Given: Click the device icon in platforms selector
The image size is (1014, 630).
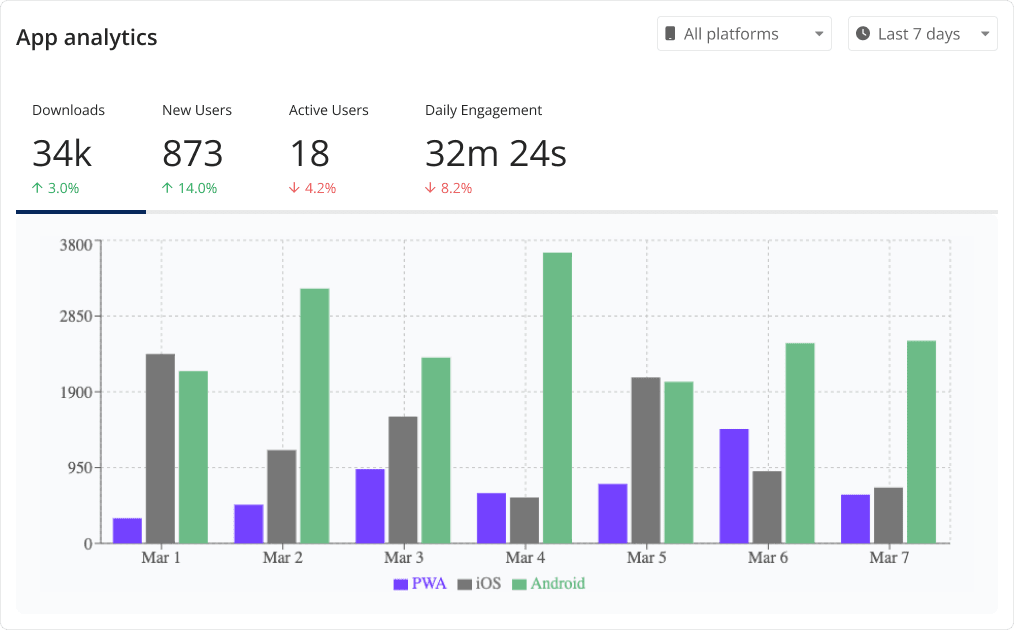Looking at the screenshot, I should 670,34.
